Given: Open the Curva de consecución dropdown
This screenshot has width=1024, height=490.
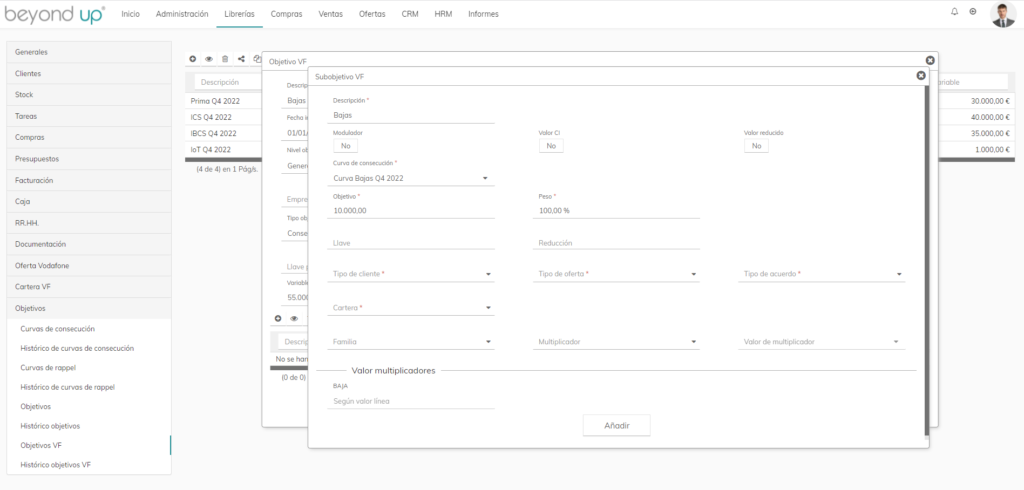Looking at the screenshot, I should click(x=413, y=178).
